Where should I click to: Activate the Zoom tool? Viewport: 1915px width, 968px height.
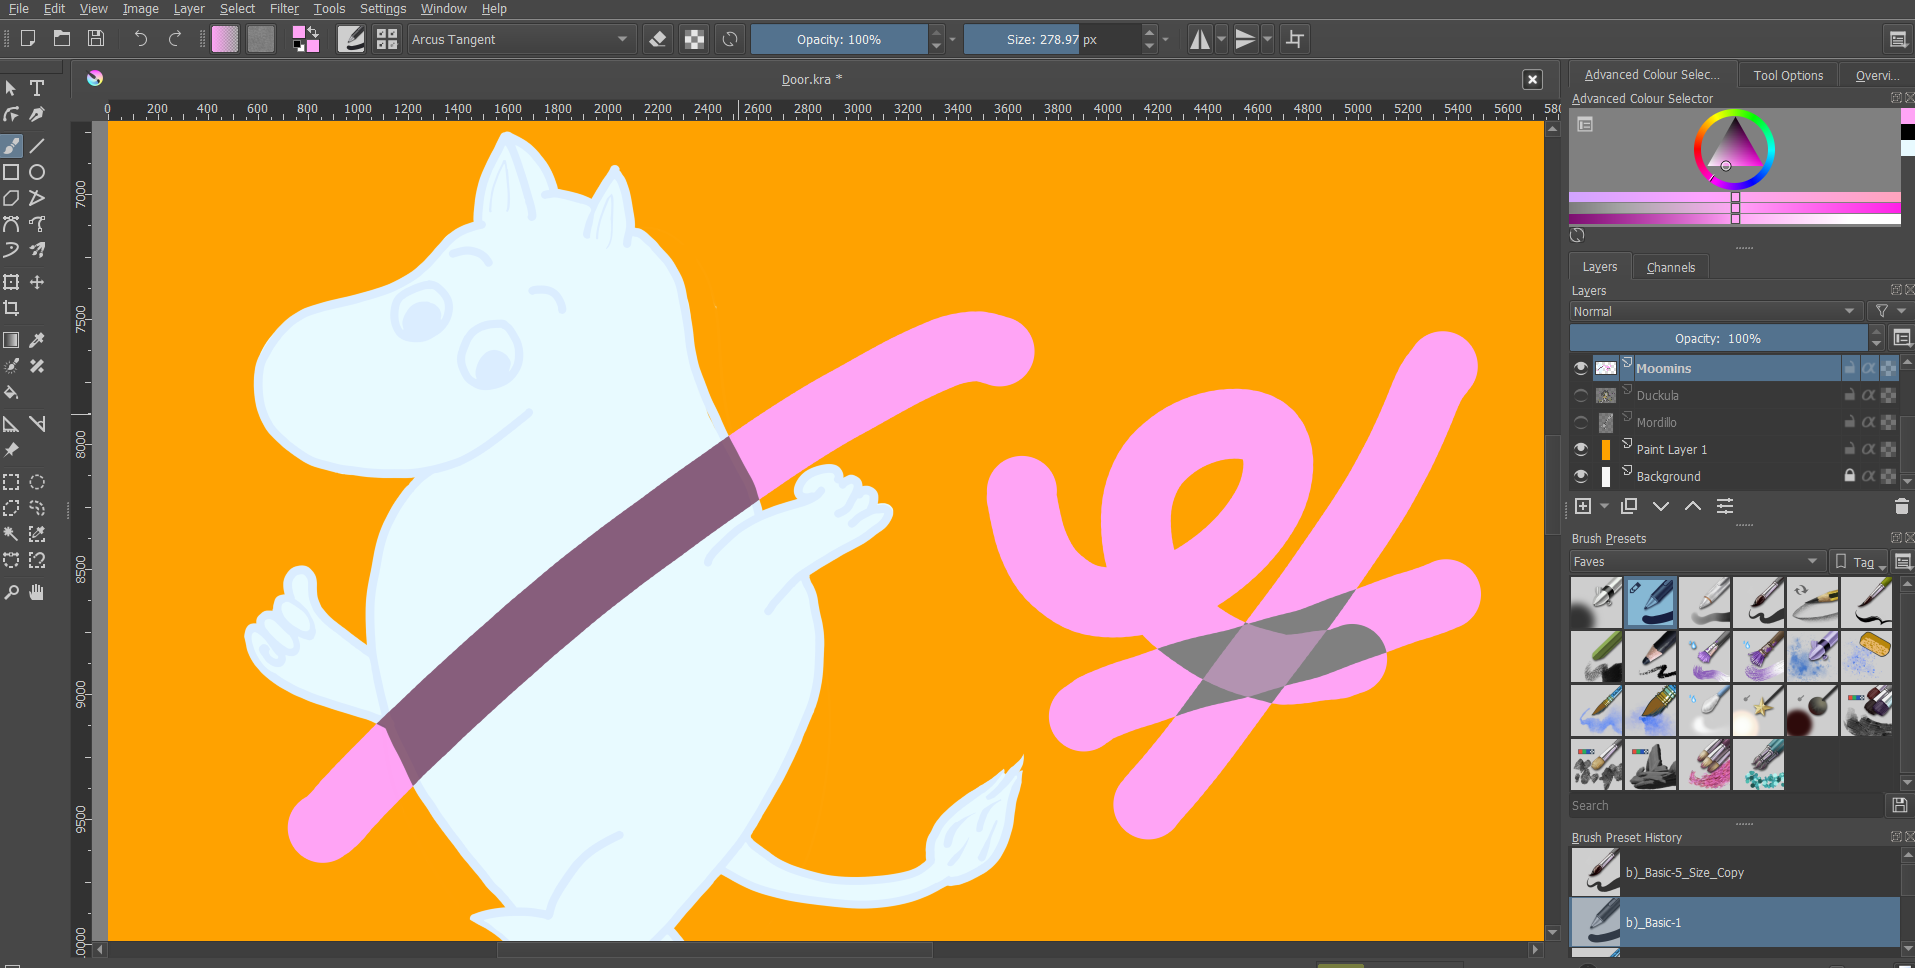click(11, 592)
